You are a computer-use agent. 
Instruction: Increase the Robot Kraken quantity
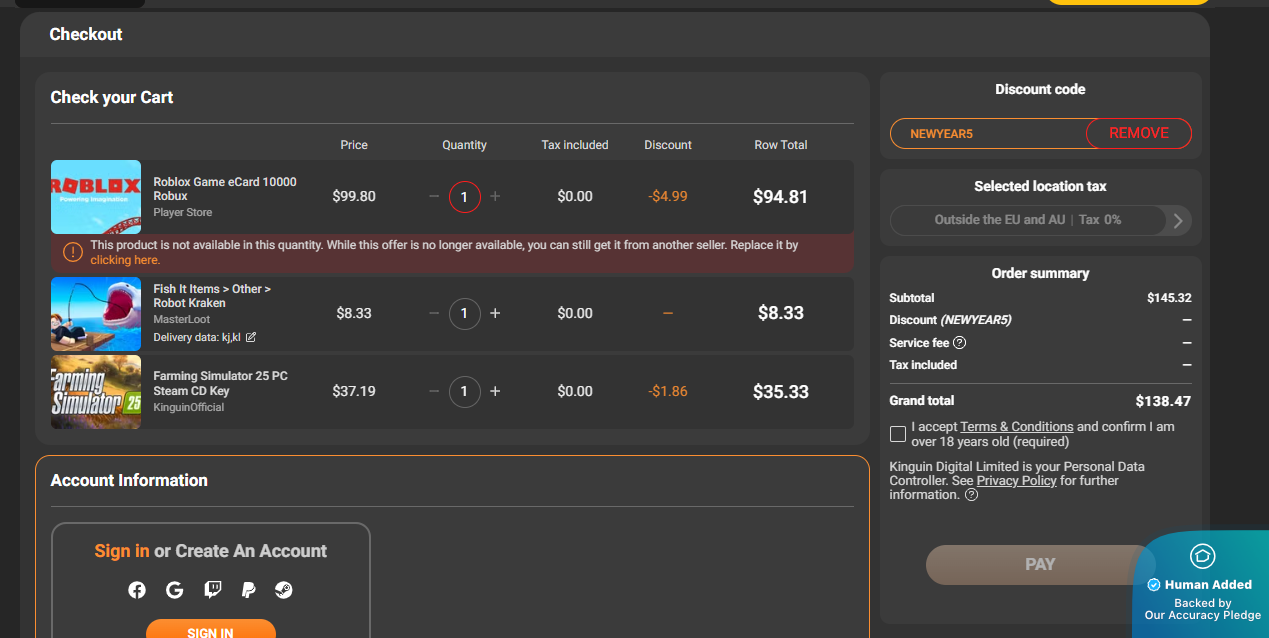[x=495, y=313]
